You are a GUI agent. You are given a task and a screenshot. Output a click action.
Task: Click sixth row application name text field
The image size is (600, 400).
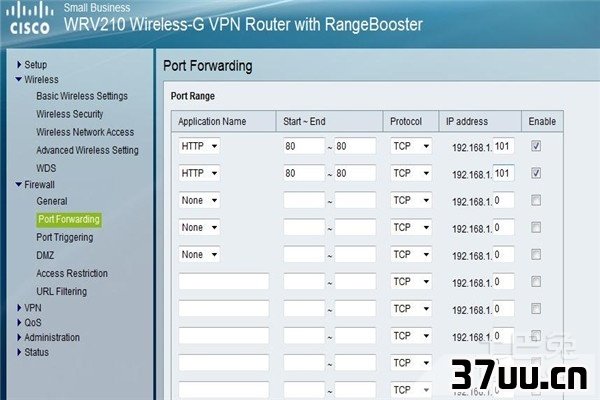(224, 282)
